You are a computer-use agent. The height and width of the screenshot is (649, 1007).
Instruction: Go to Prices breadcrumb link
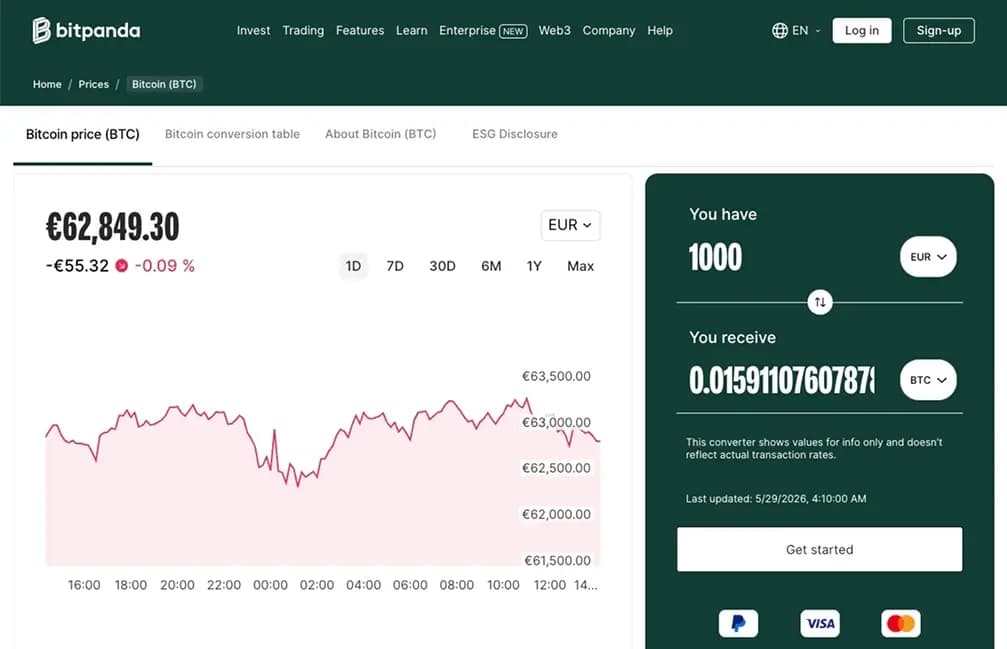(x=93, y=84)
